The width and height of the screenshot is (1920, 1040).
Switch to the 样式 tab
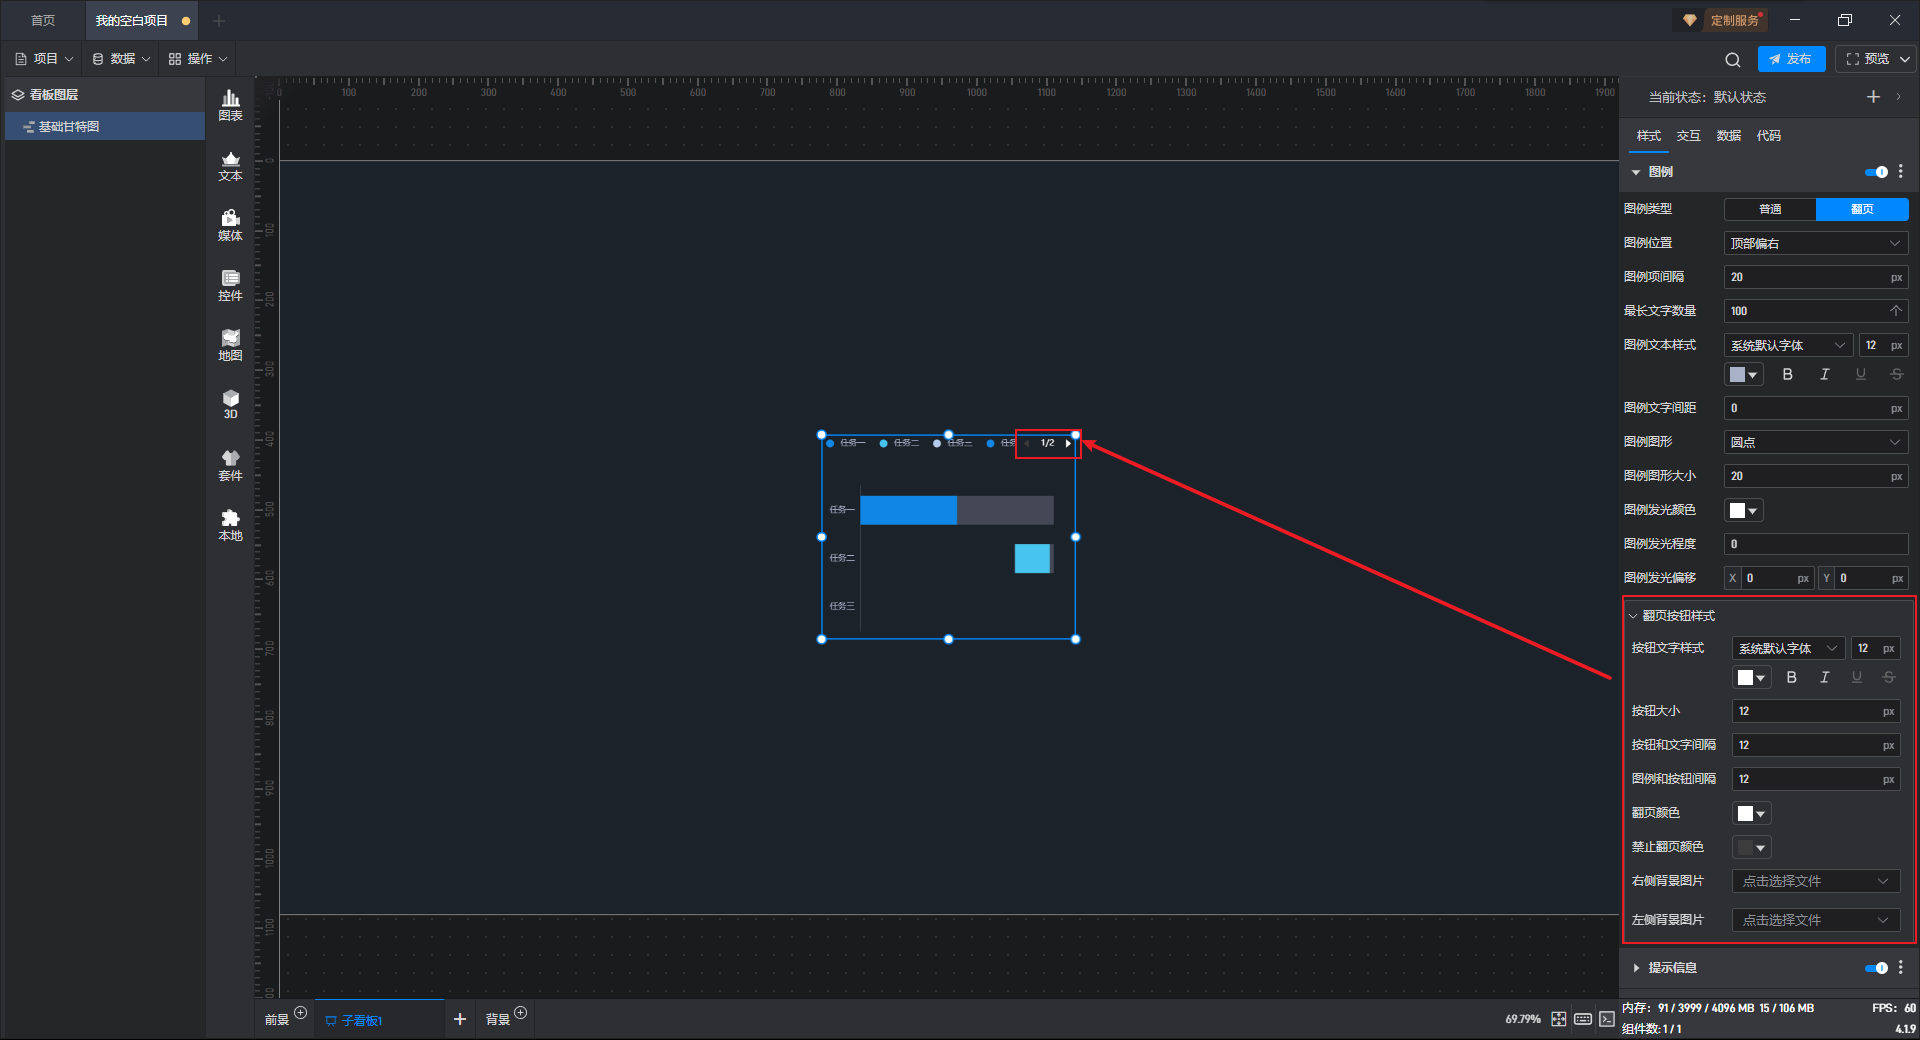point(1648,136)
